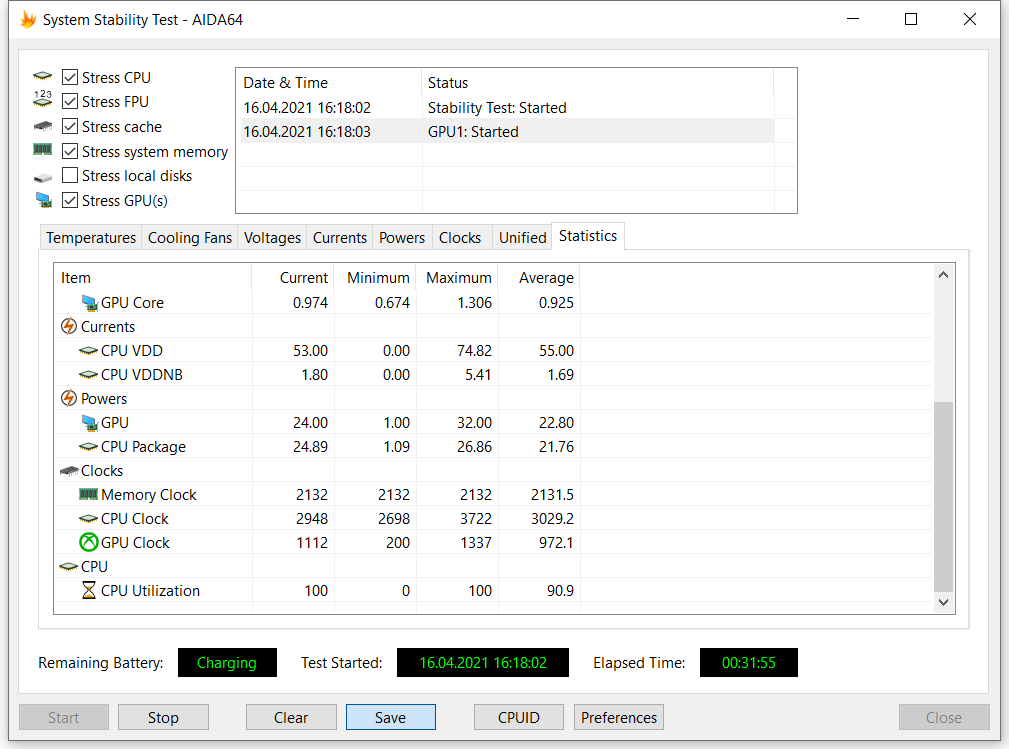The height and width of the screenshot is (749, 1009).
Task: Toggle the Stress GPU(s) checkbox
Action: (x=70, y=200)
